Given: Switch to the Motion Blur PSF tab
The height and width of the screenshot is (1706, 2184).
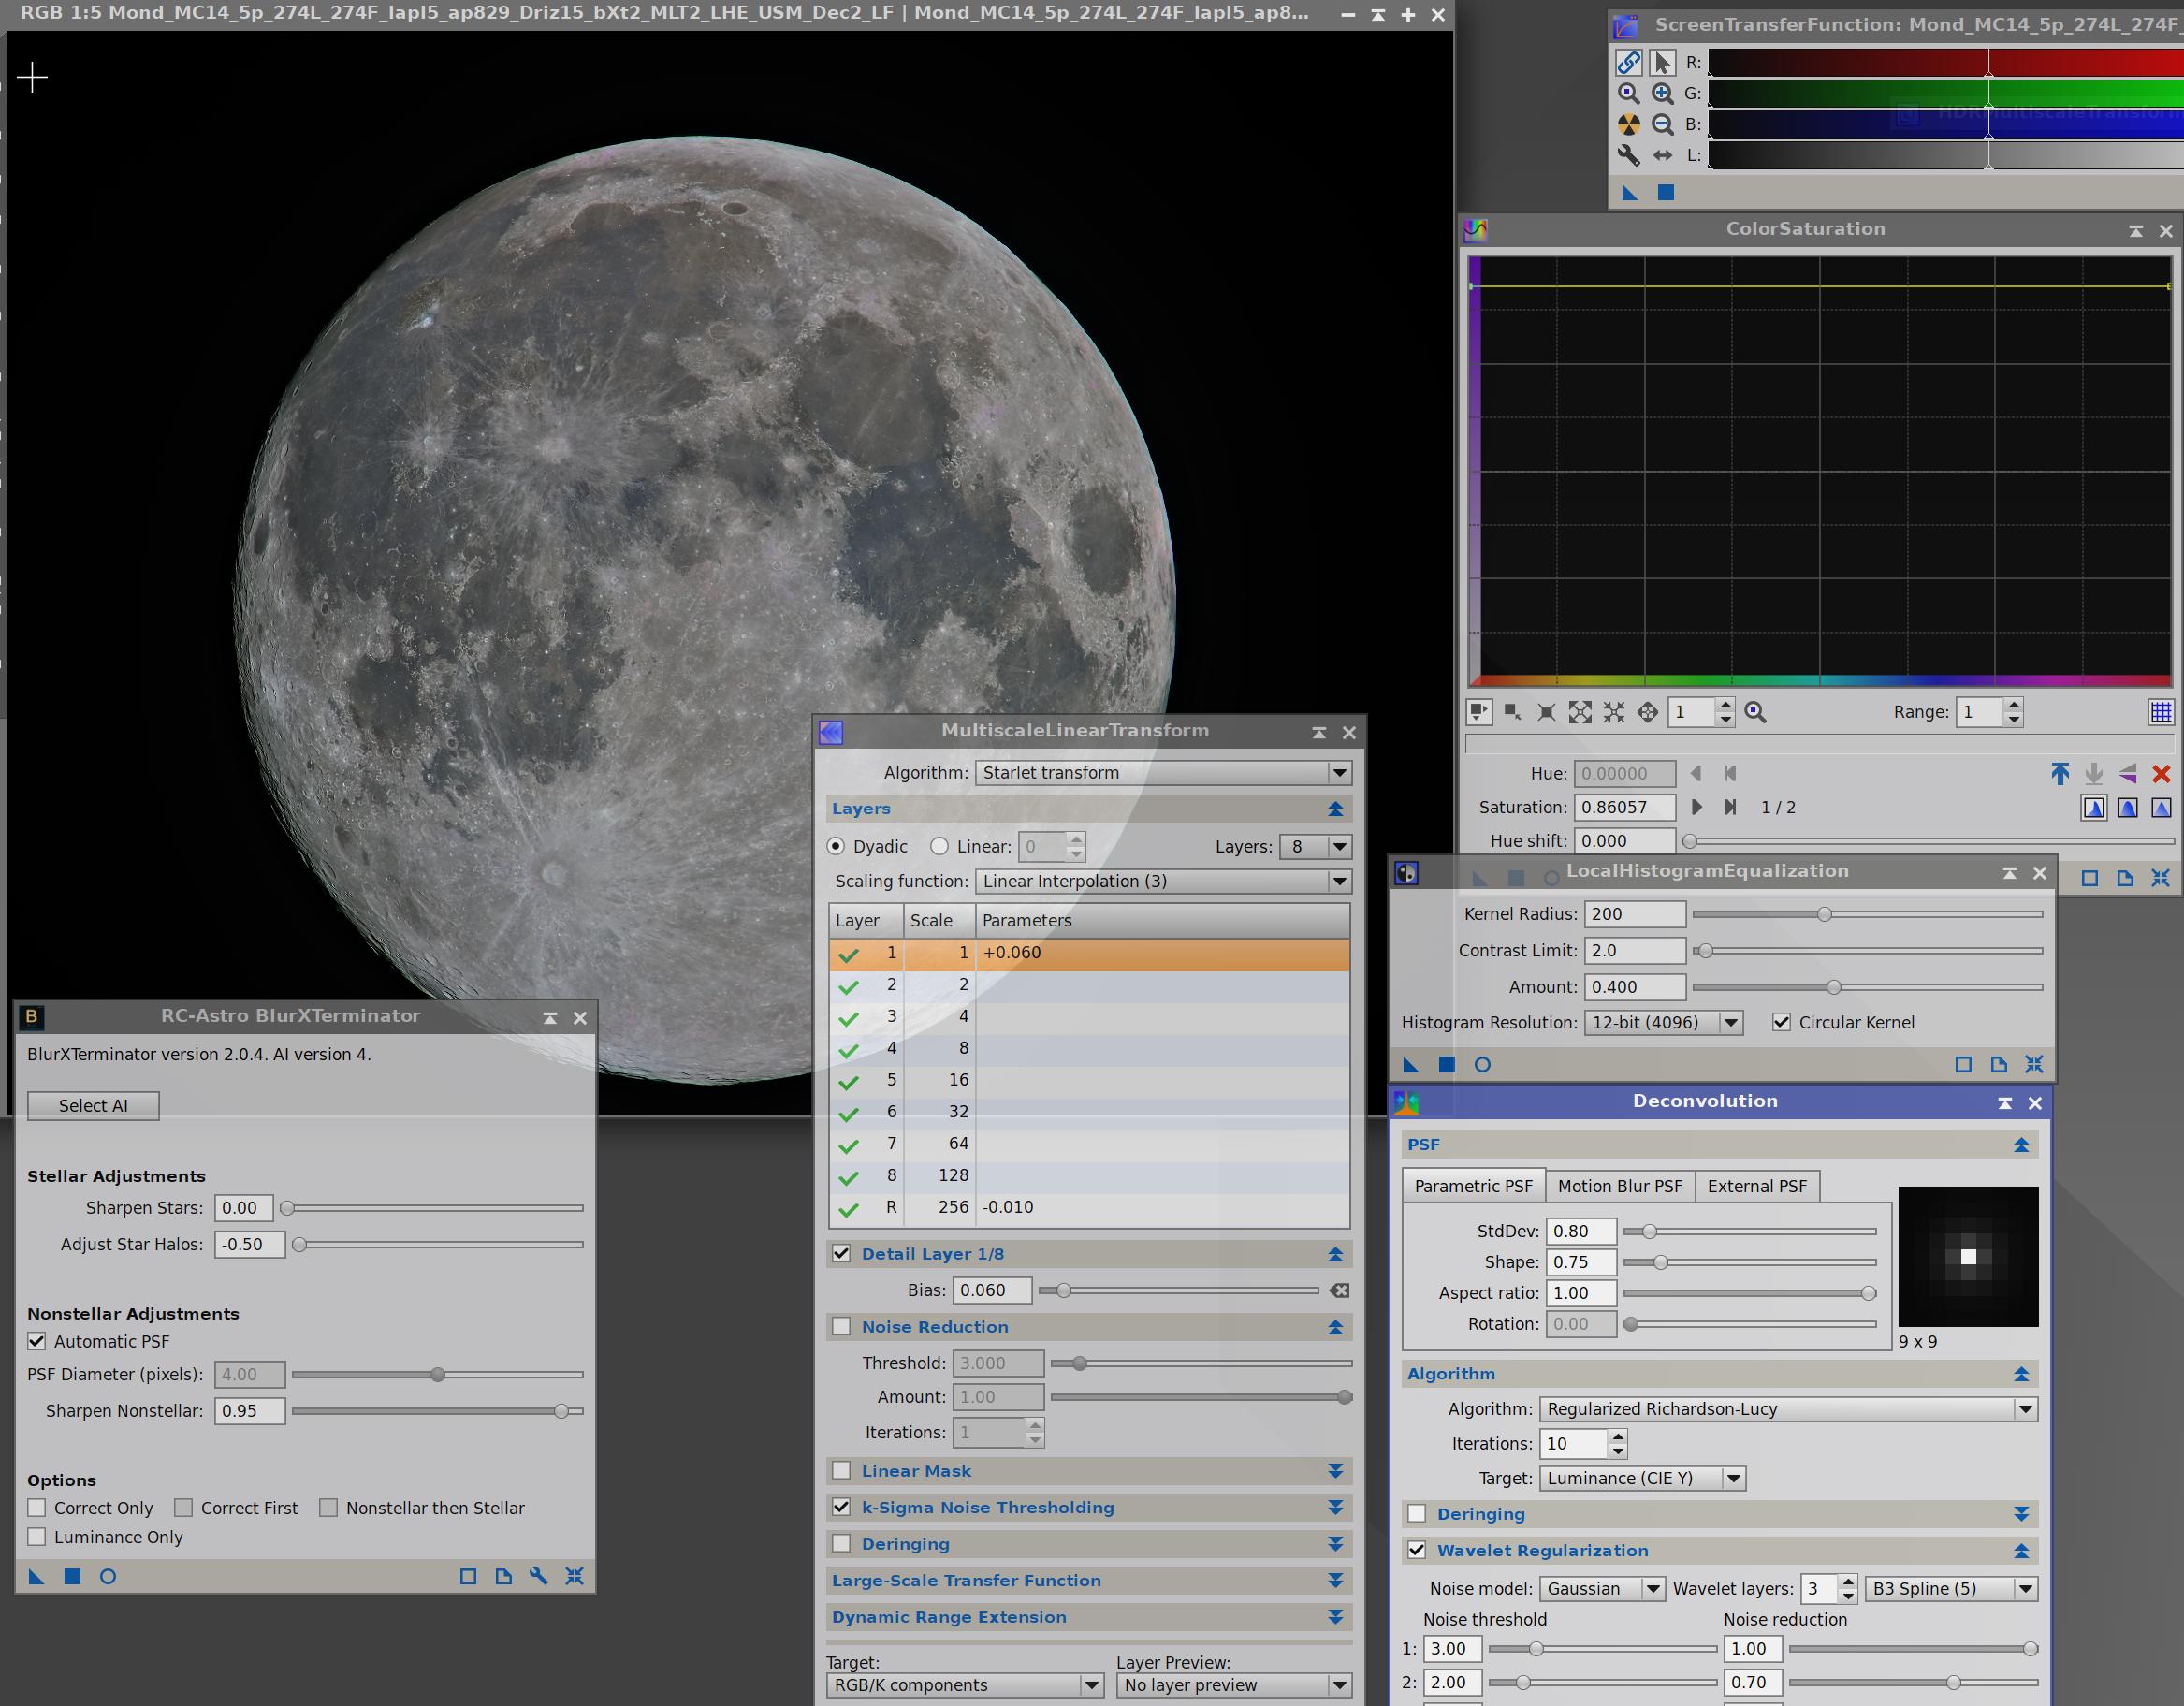Looking at the screenshot, I should [x=1619, y=1186].
